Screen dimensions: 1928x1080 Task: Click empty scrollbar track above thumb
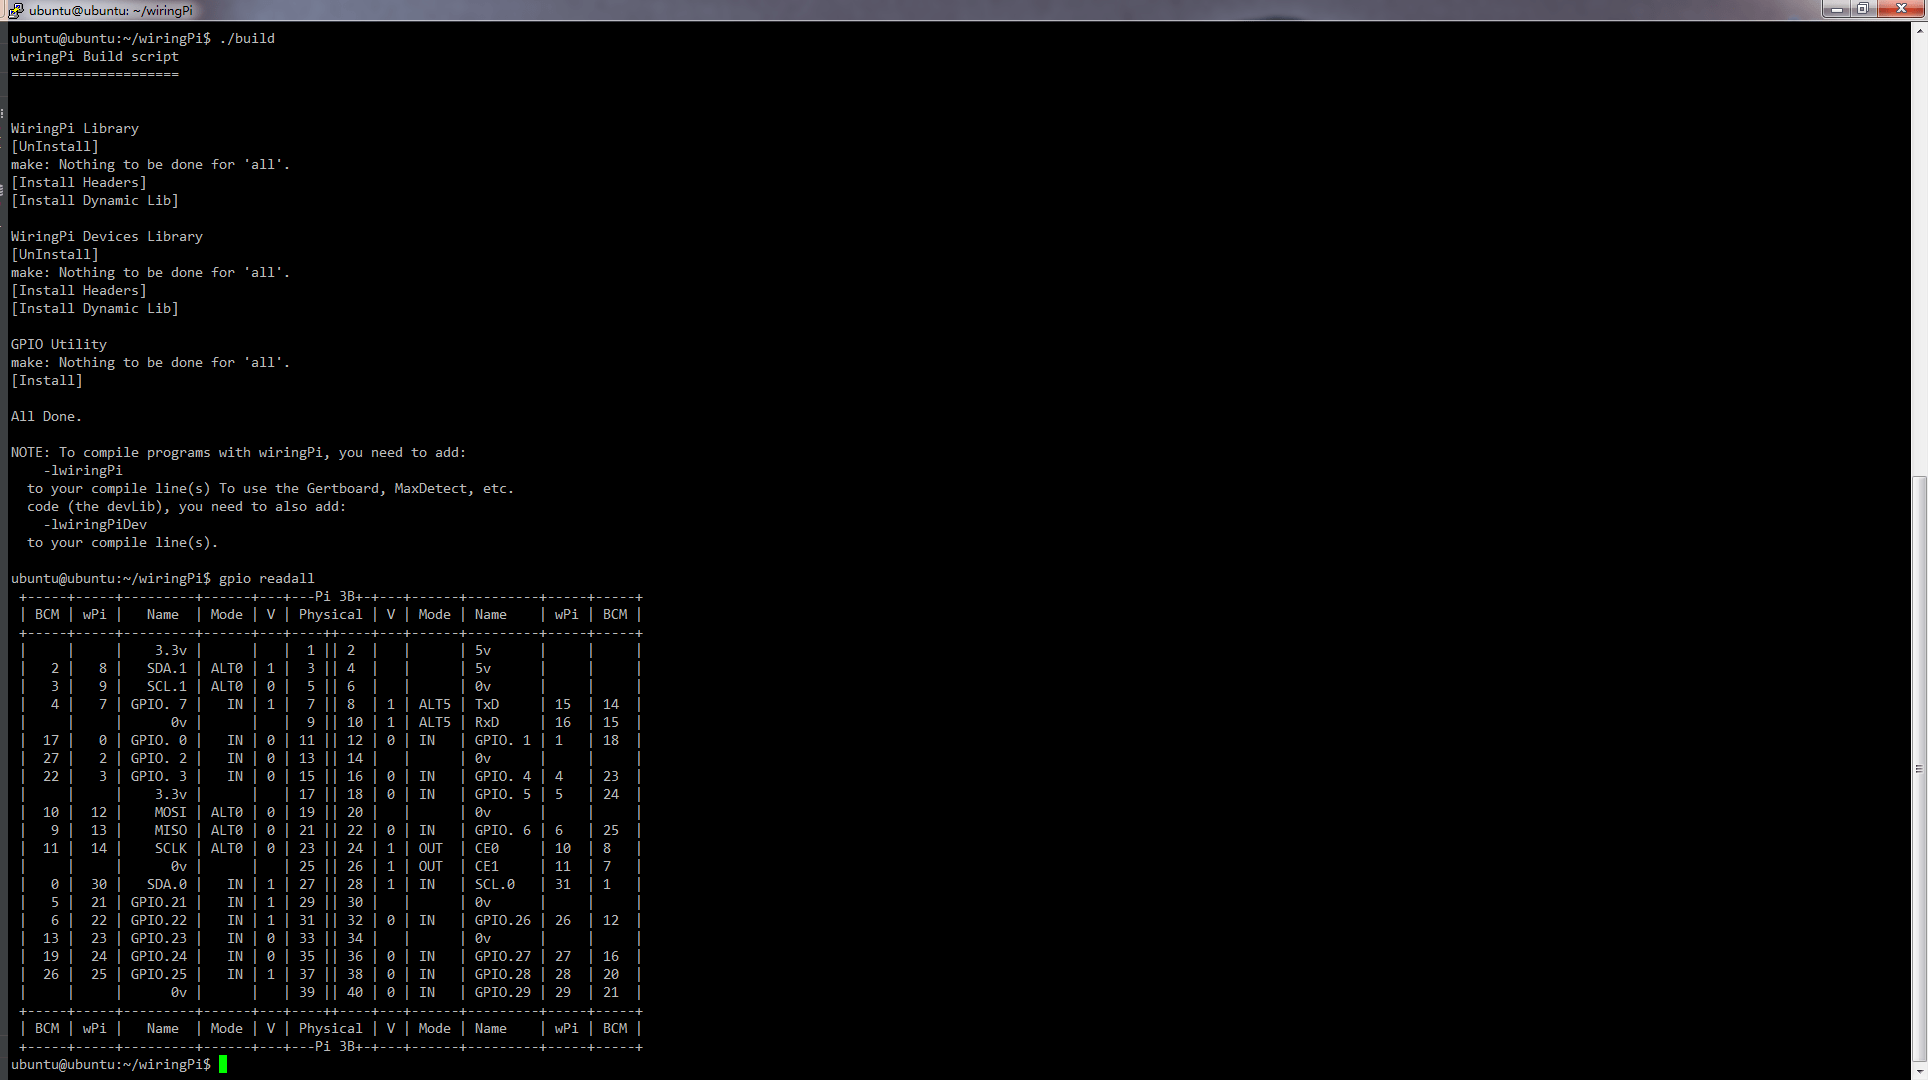point(1919,250)
